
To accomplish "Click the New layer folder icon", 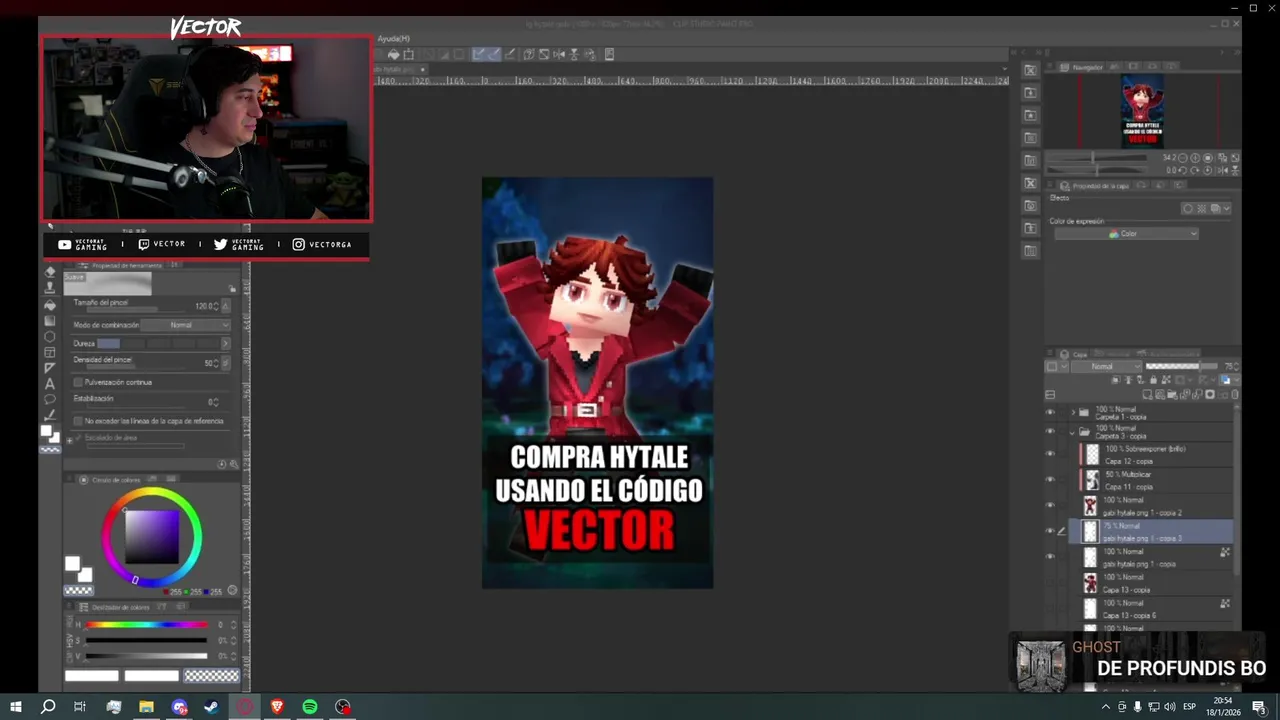I will 1172,394.
